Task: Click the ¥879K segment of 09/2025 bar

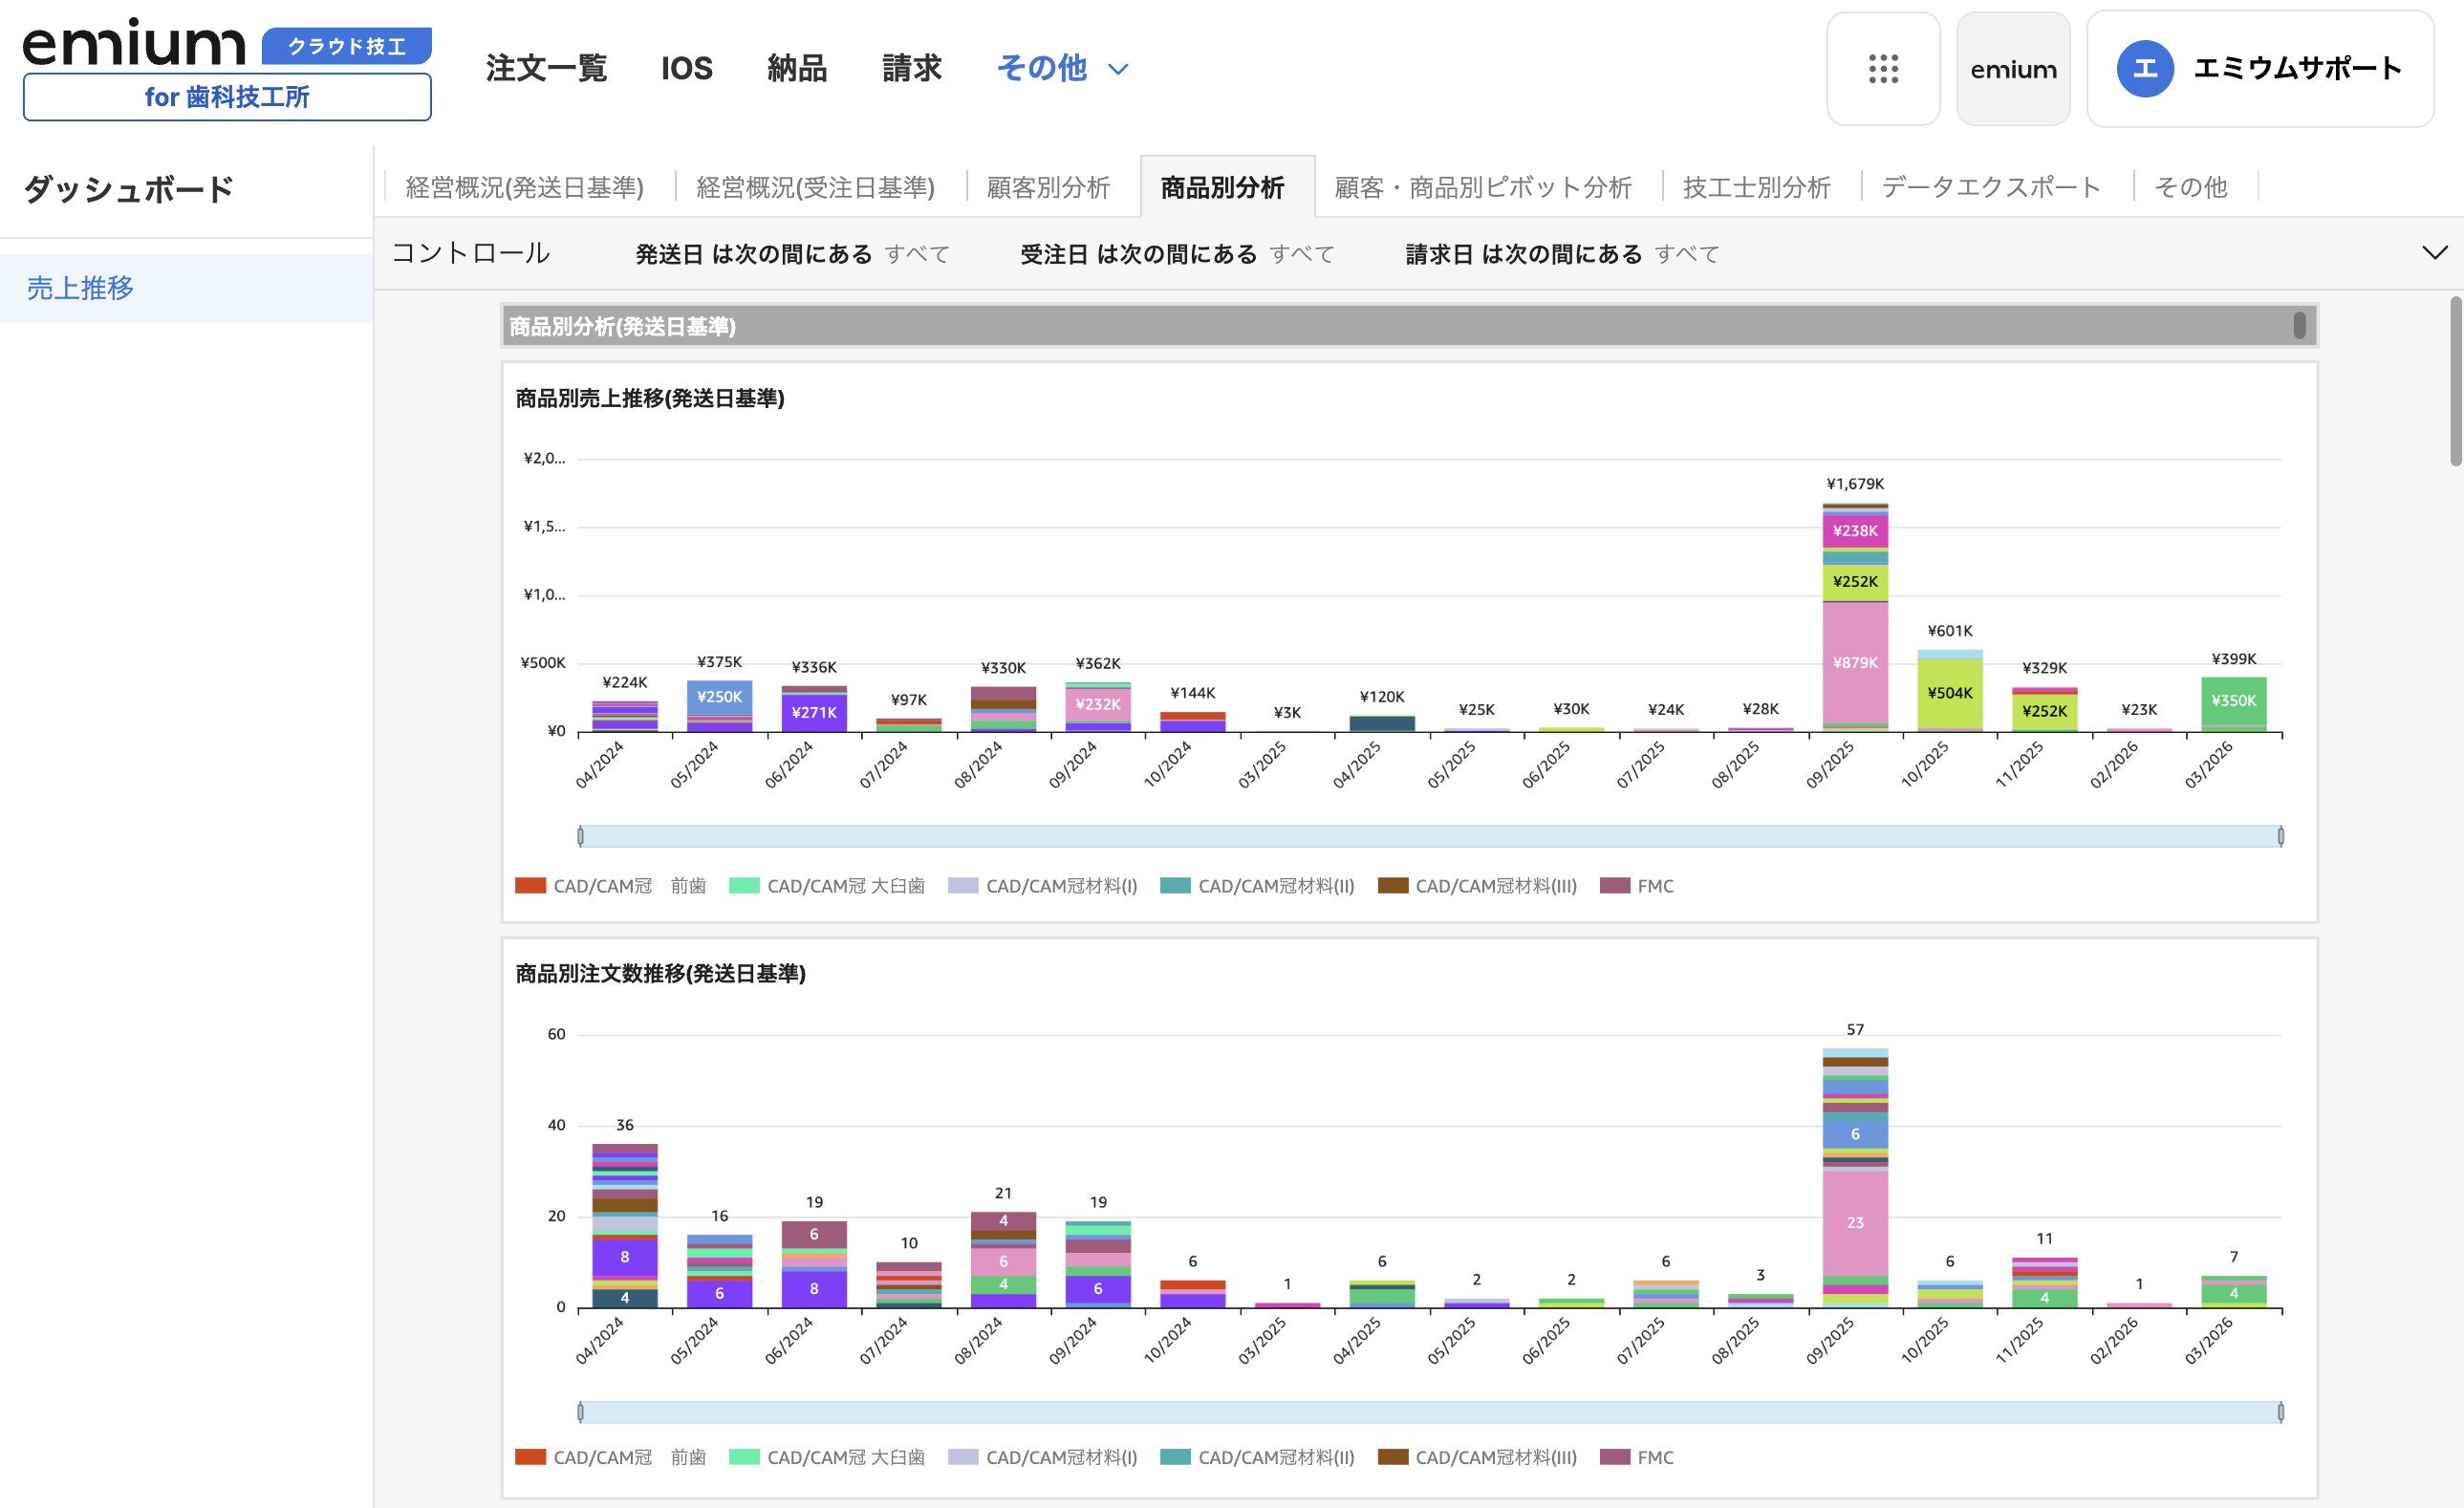Action: tap(1854, 662)
